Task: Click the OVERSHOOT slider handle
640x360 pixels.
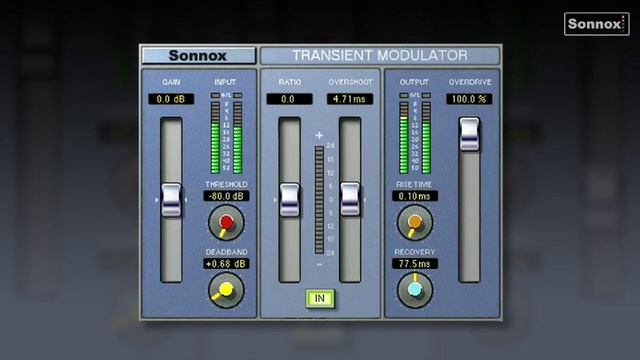Action: (x=350, y=199)
